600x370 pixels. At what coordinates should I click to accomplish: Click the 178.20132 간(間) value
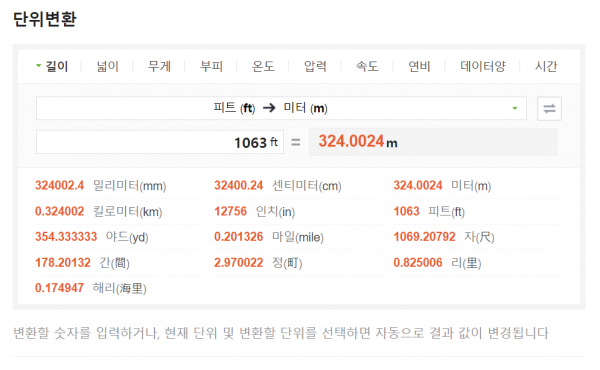click(82, 262)
